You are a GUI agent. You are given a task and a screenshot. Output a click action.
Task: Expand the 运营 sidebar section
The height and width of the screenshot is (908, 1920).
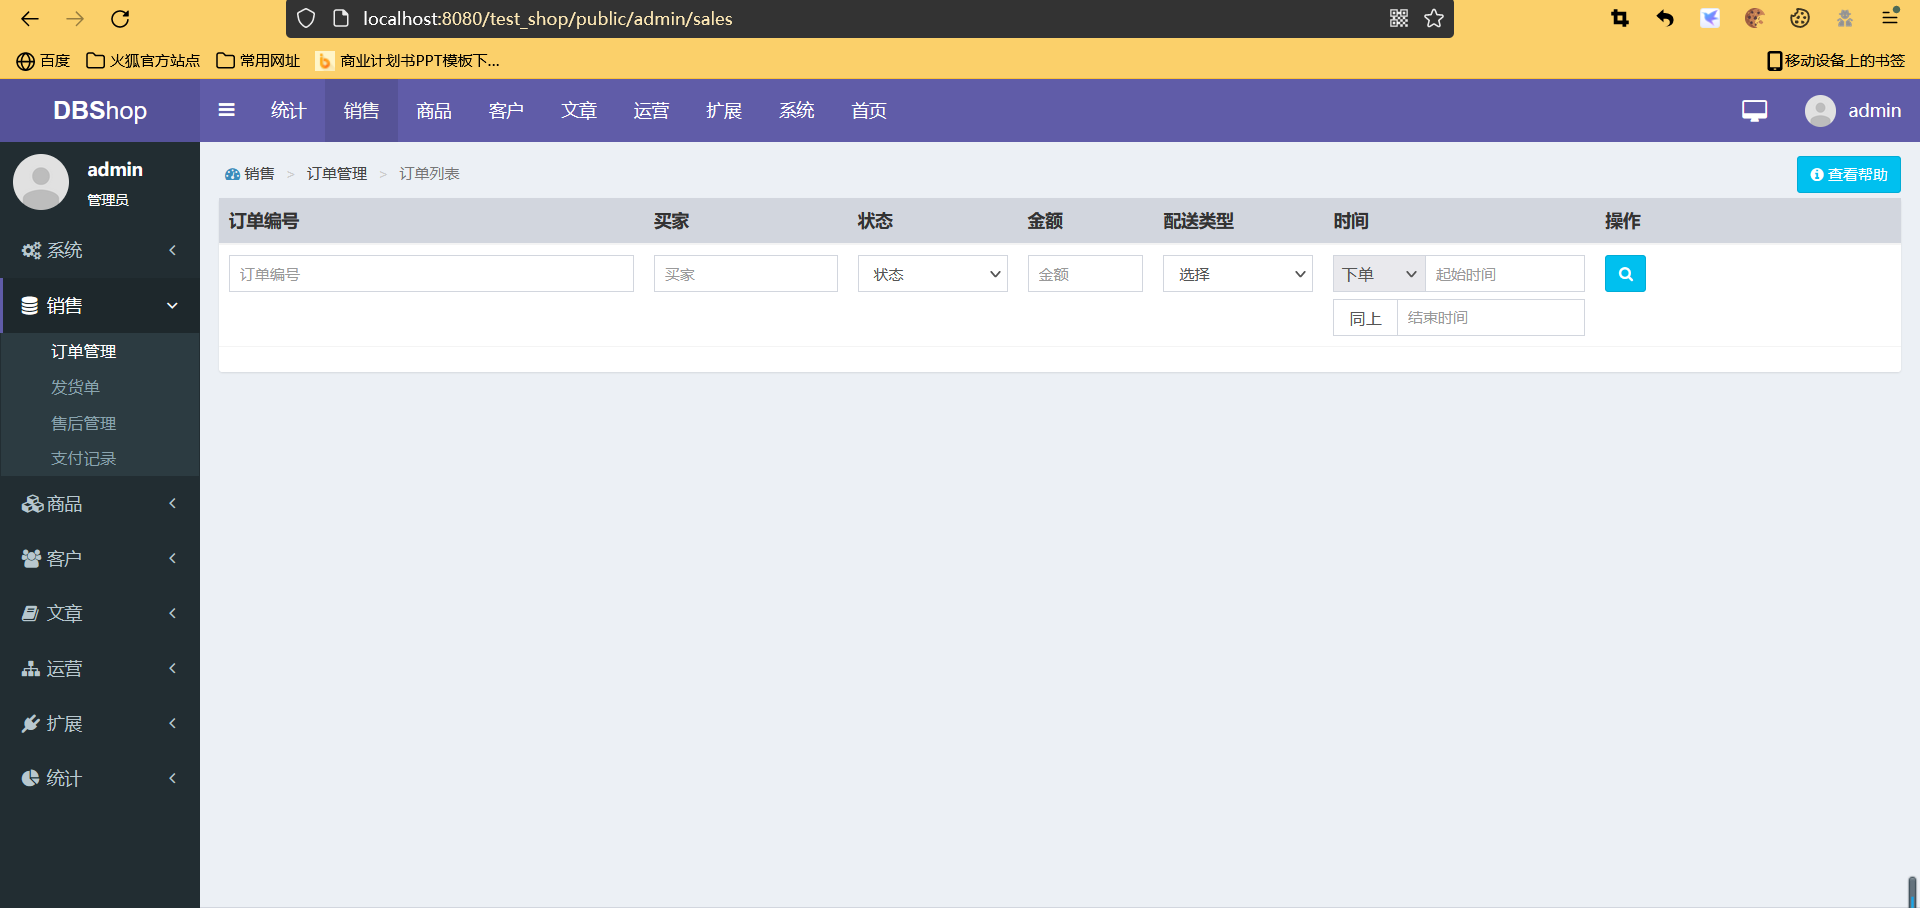pos(100,669)
